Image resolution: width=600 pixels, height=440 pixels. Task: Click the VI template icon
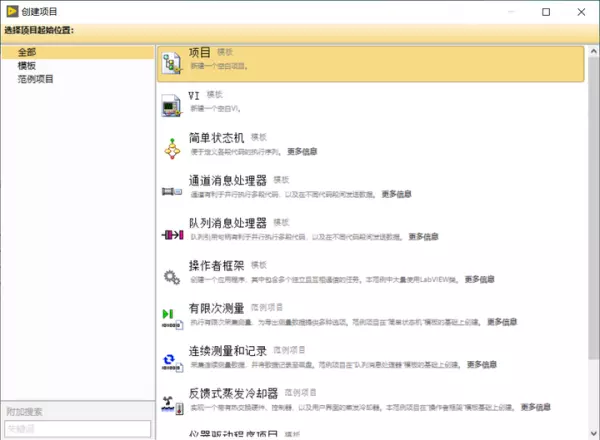(x=171, y=106)
